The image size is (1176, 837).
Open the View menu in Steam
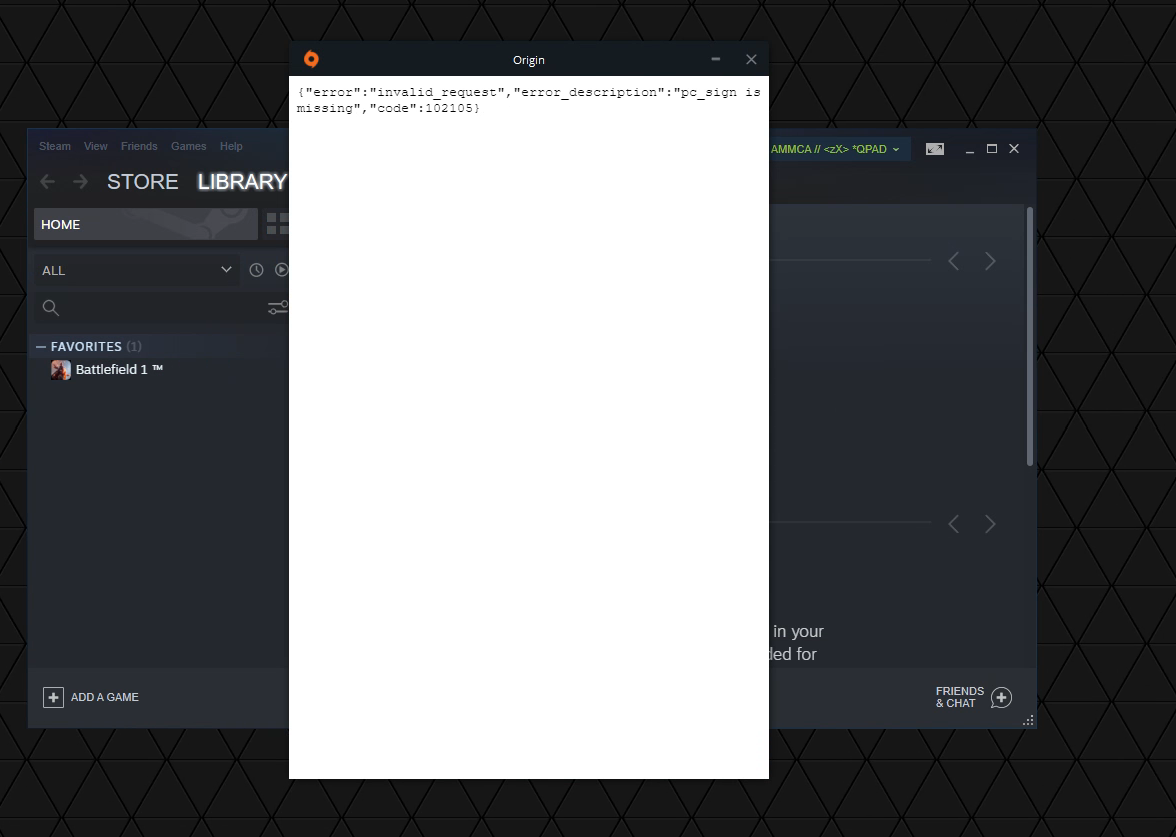(95, 146)
